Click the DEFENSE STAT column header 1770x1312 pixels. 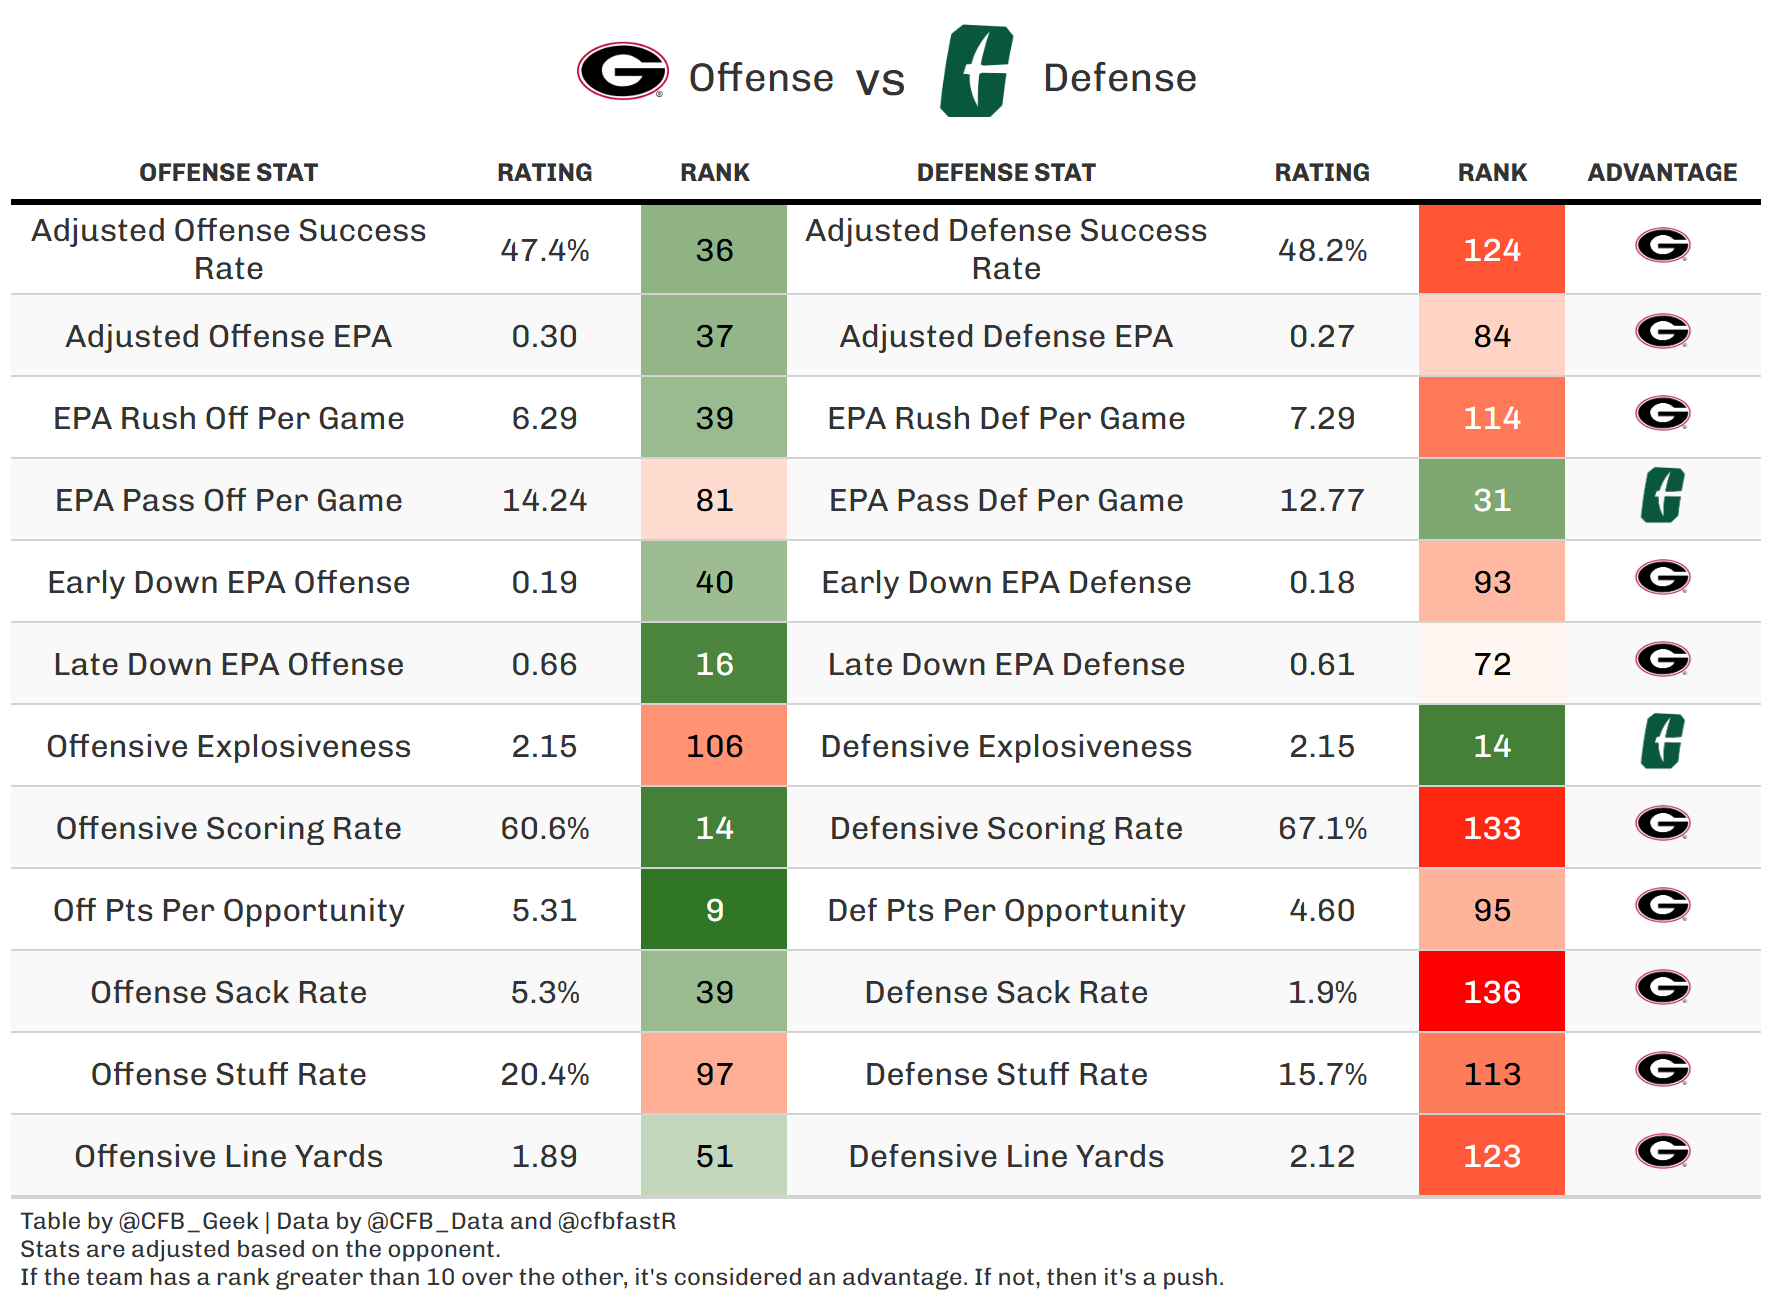point(1006,173)
